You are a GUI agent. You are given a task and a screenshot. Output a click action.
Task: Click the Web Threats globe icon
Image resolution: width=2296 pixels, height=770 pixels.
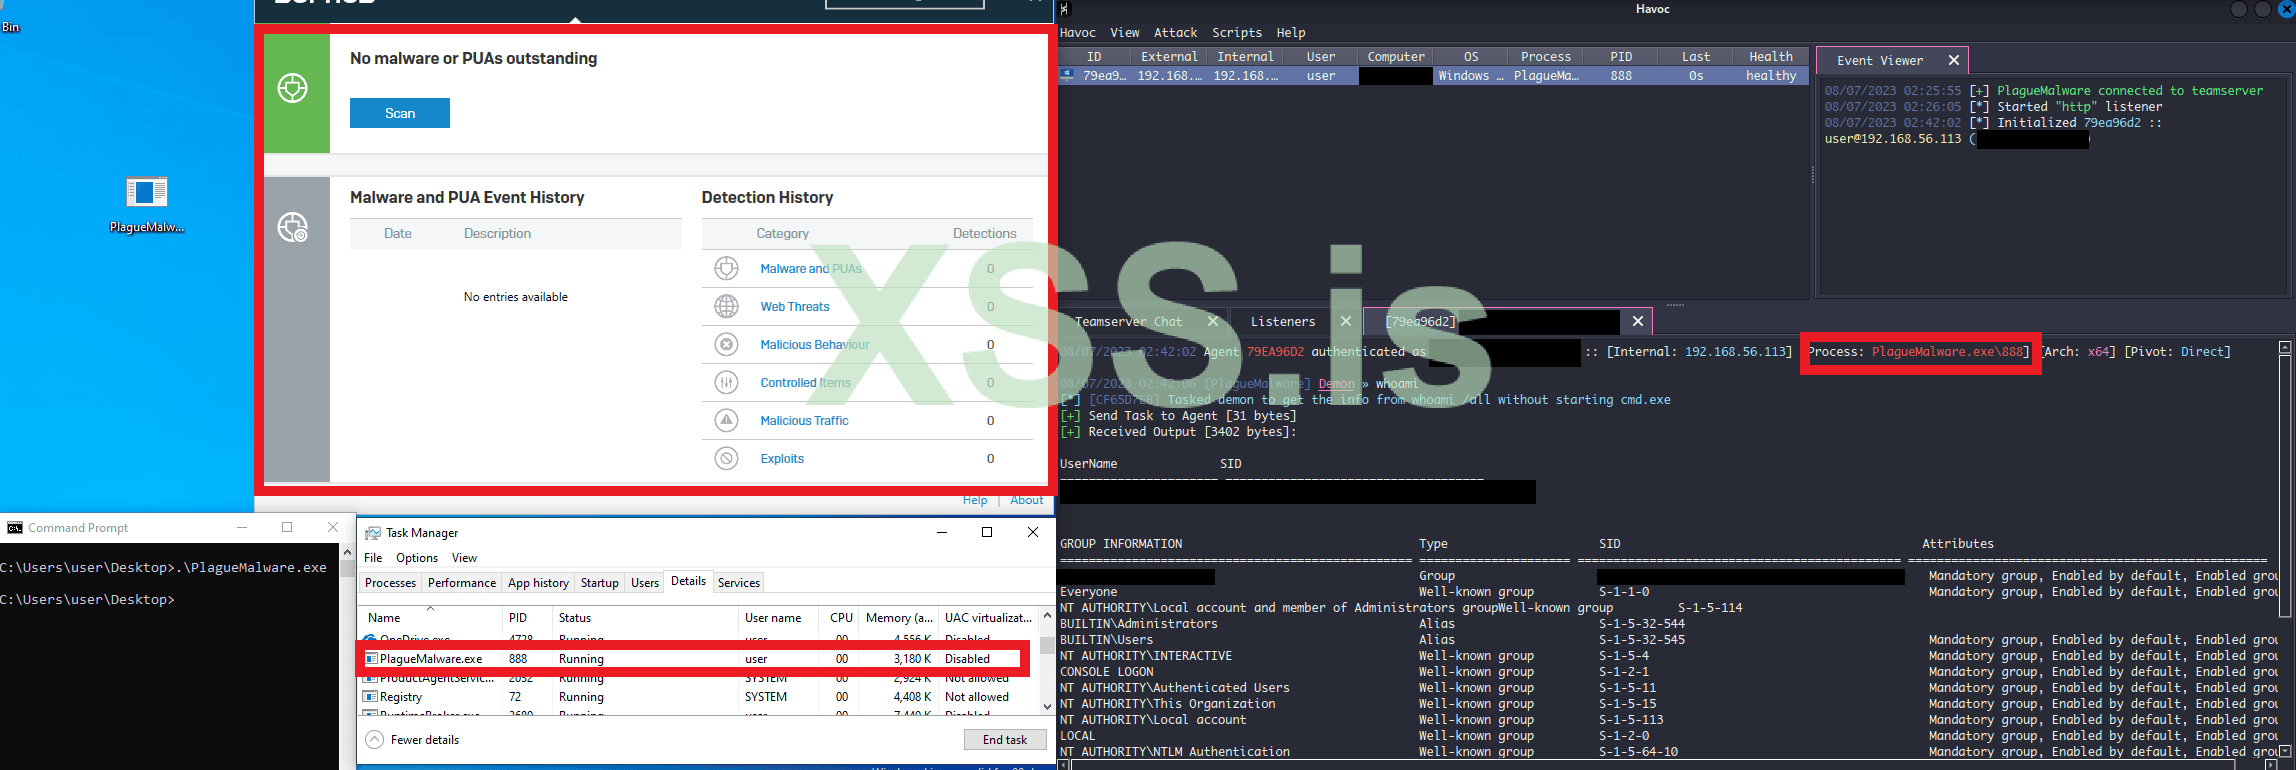(727, 306)
